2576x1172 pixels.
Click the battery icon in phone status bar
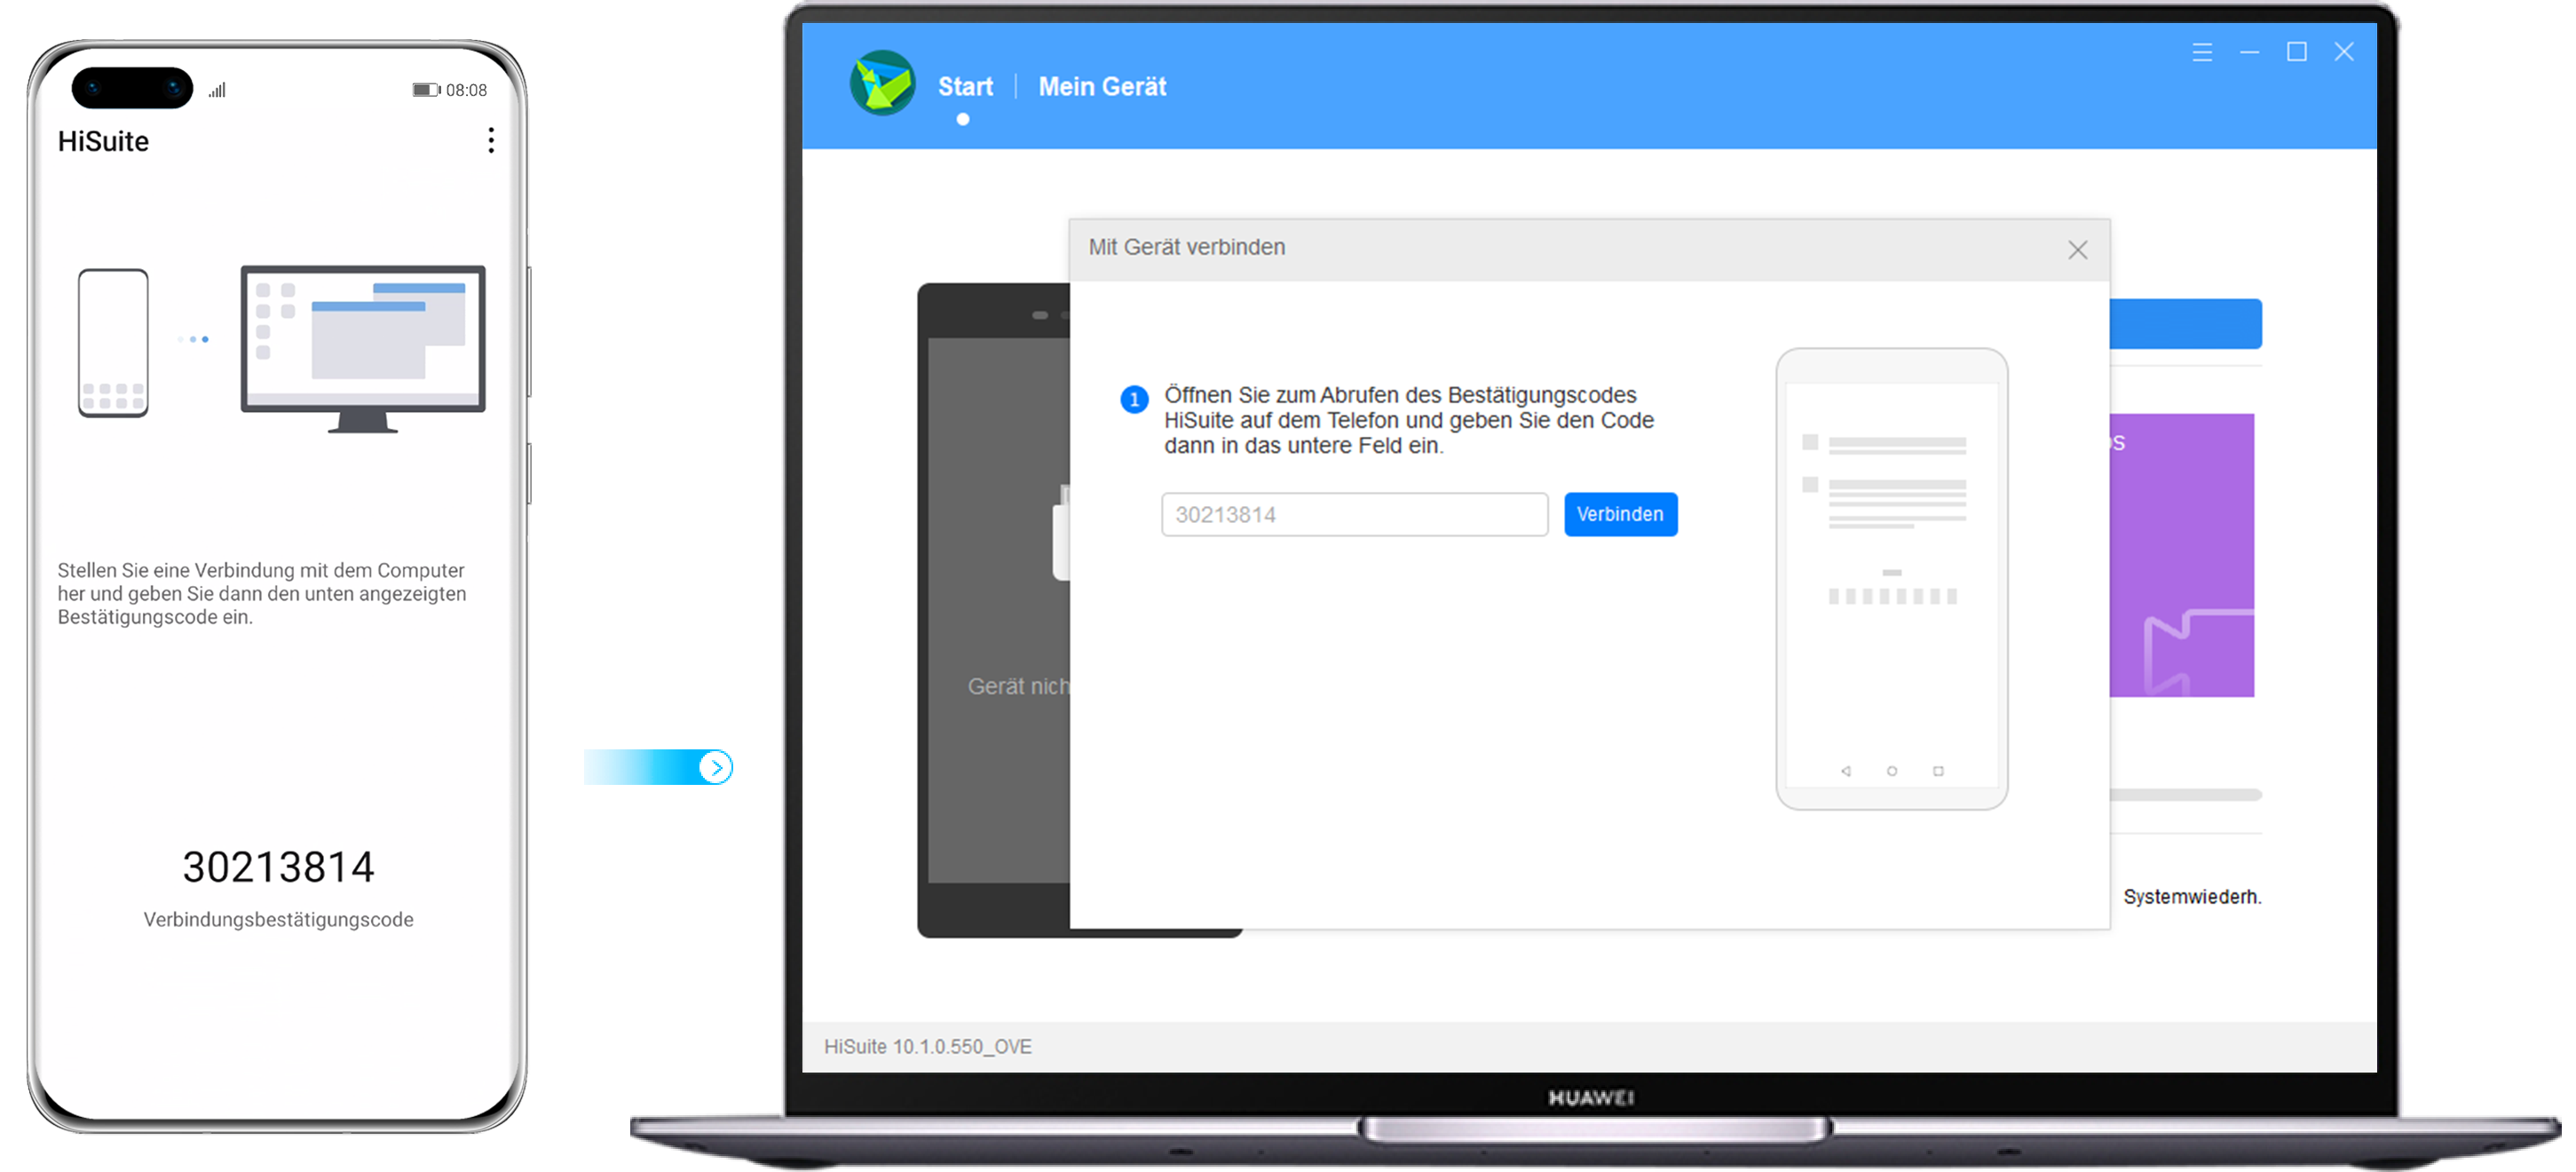(426, 90)
